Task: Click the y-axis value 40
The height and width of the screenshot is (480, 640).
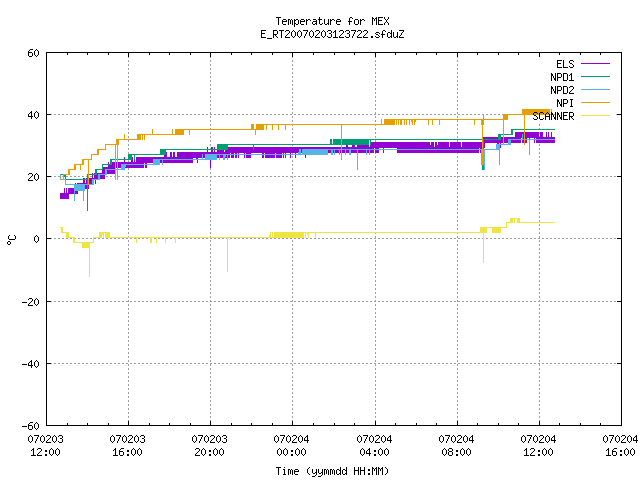Action: pyautogui.click(x=33, y=115)
